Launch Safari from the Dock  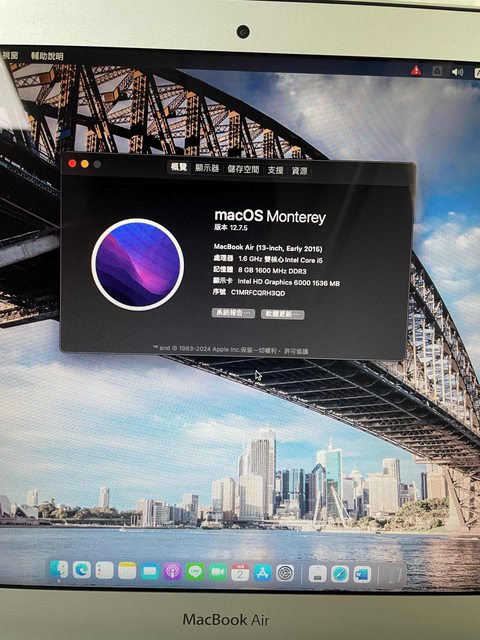[x=340, y=574]
